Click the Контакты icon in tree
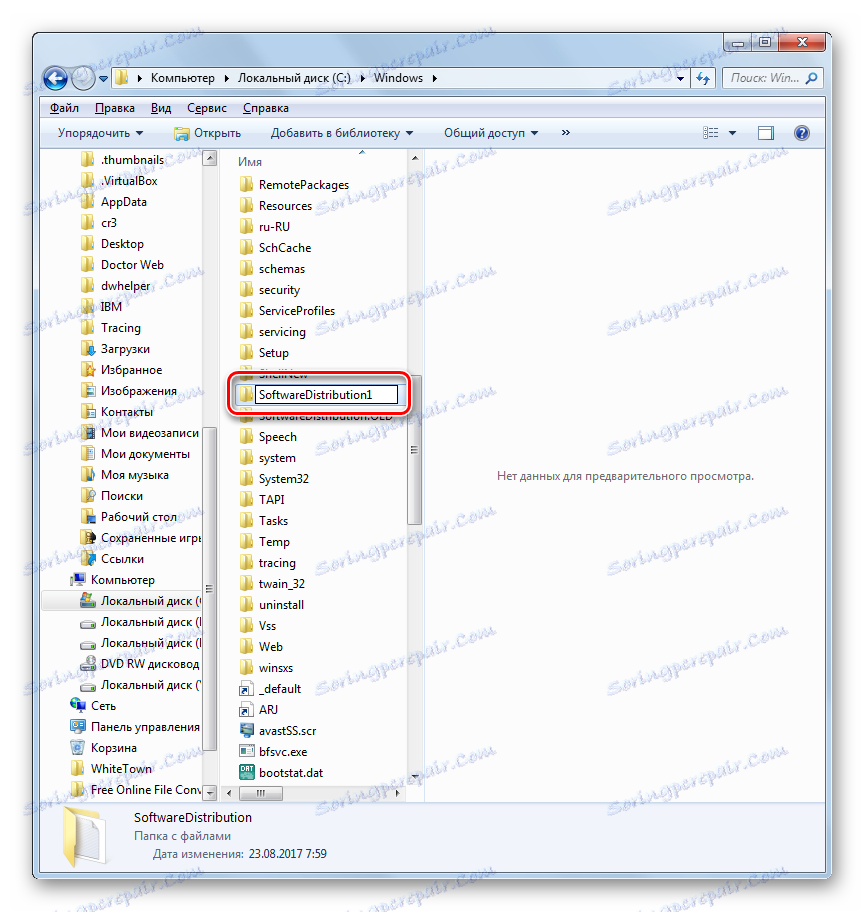The height and width of the screenshot is (912, 865). [88, 412]
